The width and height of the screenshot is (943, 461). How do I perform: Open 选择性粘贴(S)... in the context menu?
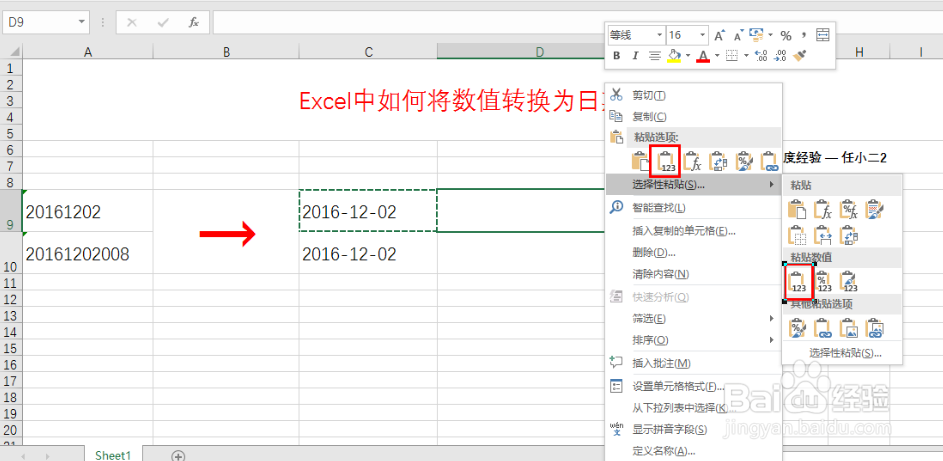coord(693,185)
